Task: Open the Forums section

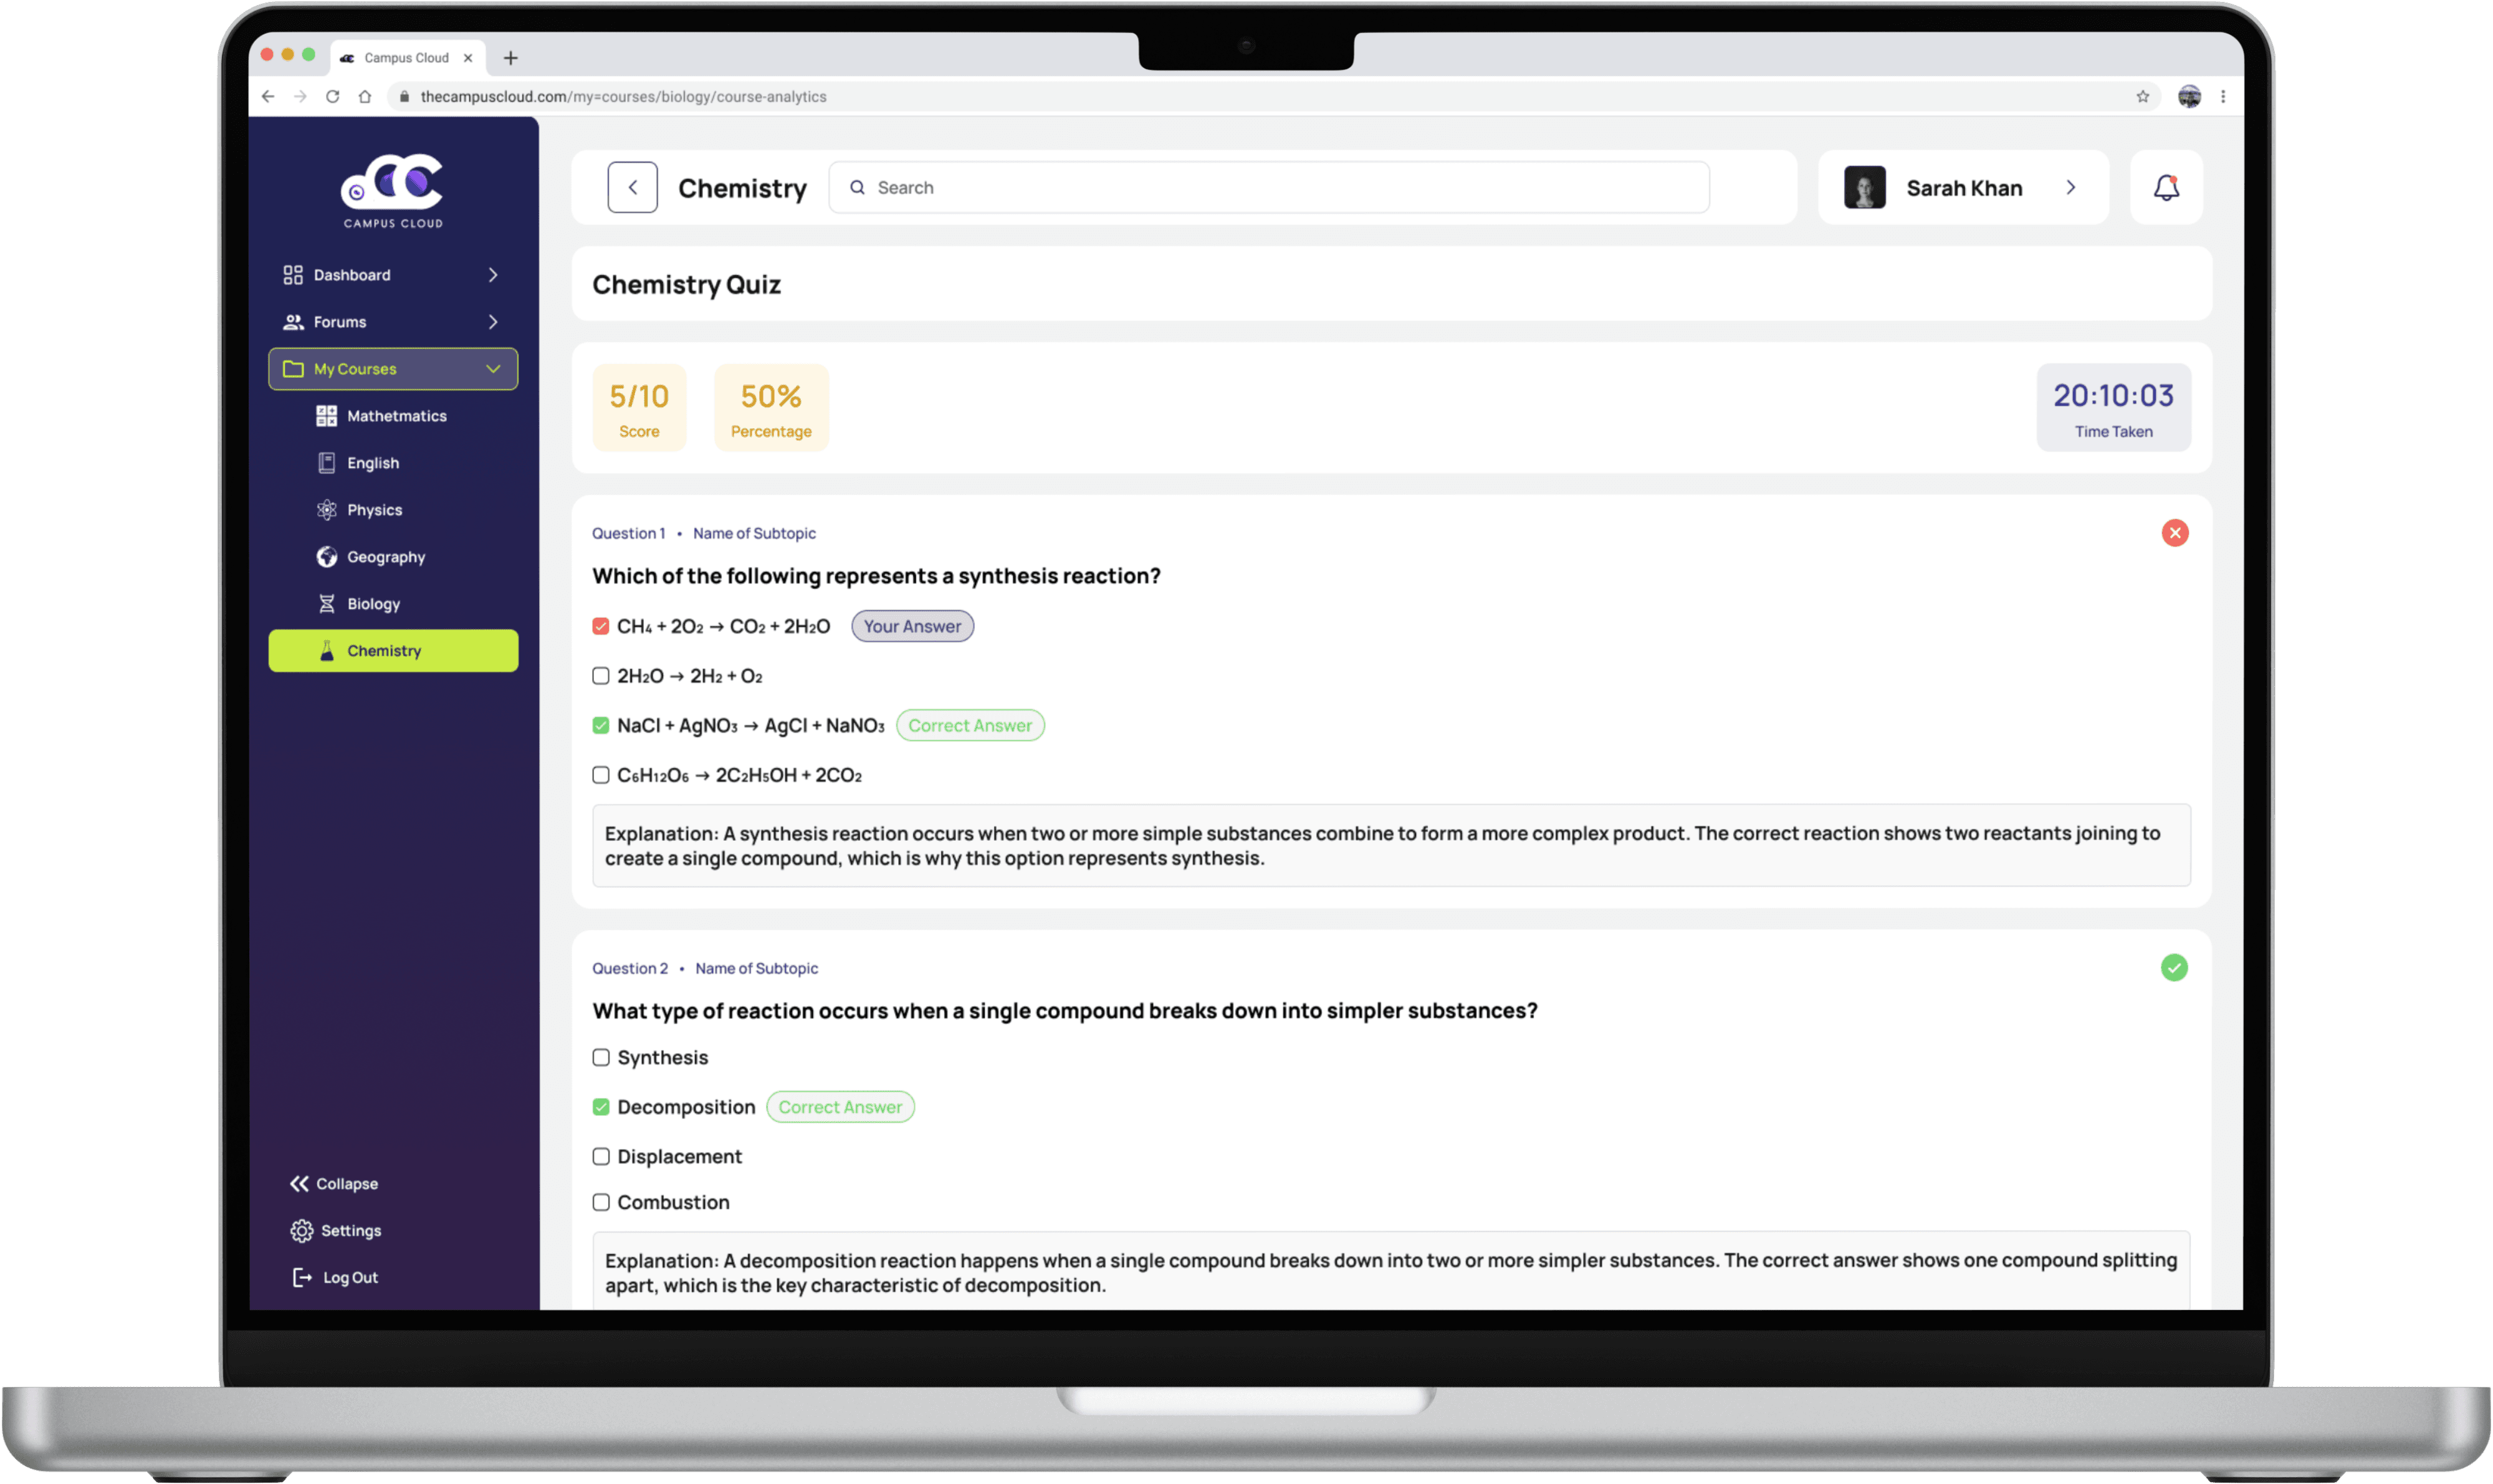Action: coord(340,322)
